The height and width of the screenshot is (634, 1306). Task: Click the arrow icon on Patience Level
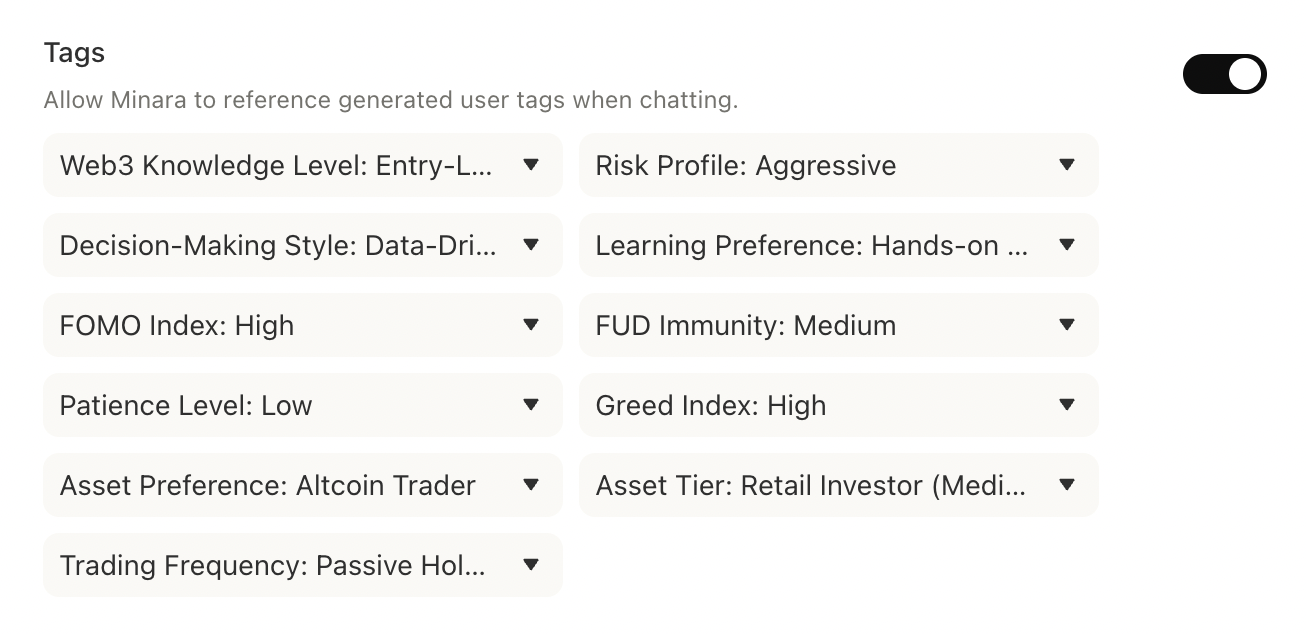click(x=531, y=405)
